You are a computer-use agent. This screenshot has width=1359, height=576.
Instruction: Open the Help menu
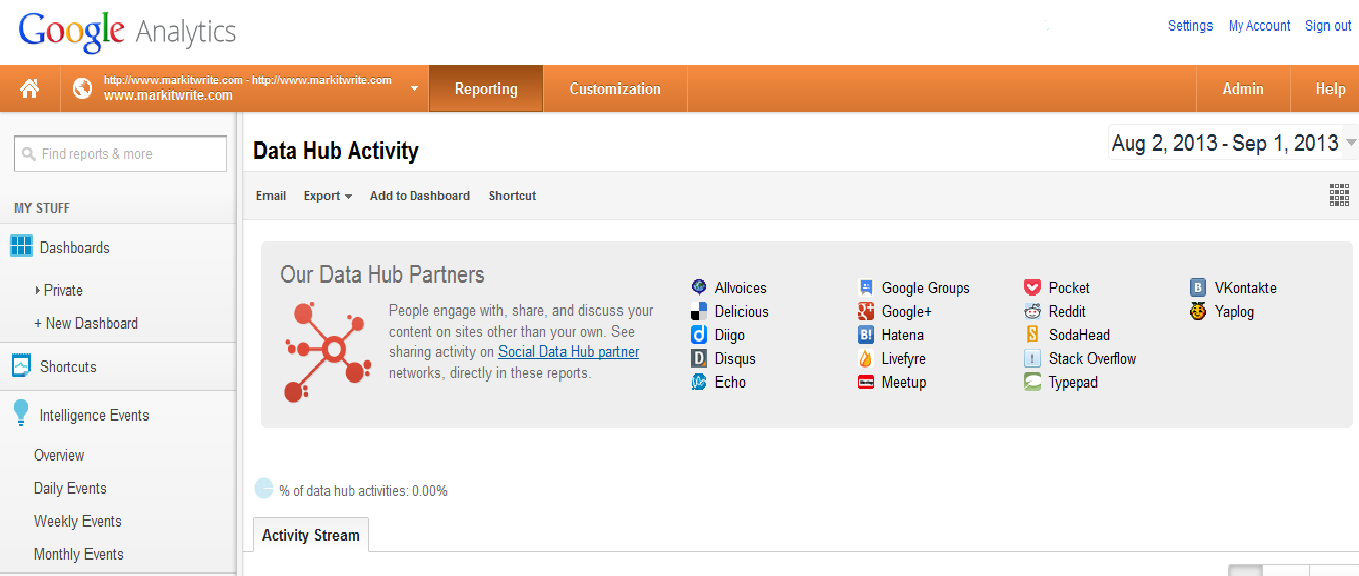pos(1330,89)
